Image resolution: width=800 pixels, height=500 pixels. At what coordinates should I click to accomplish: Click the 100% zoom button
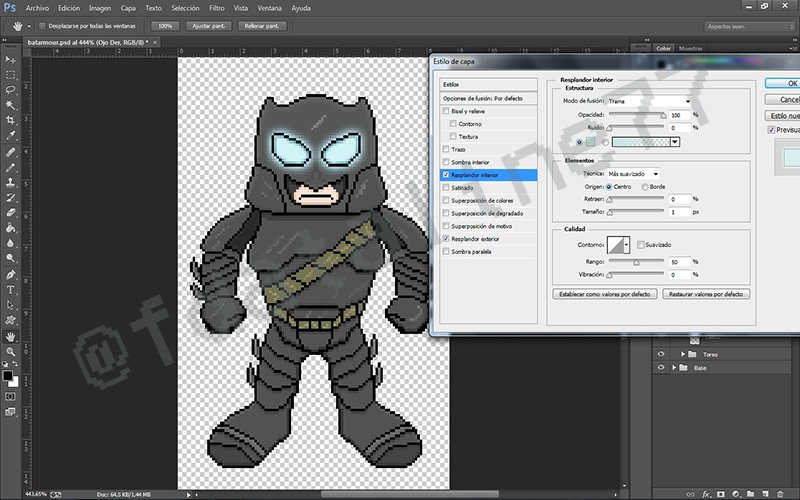click(x=165, y=26)
